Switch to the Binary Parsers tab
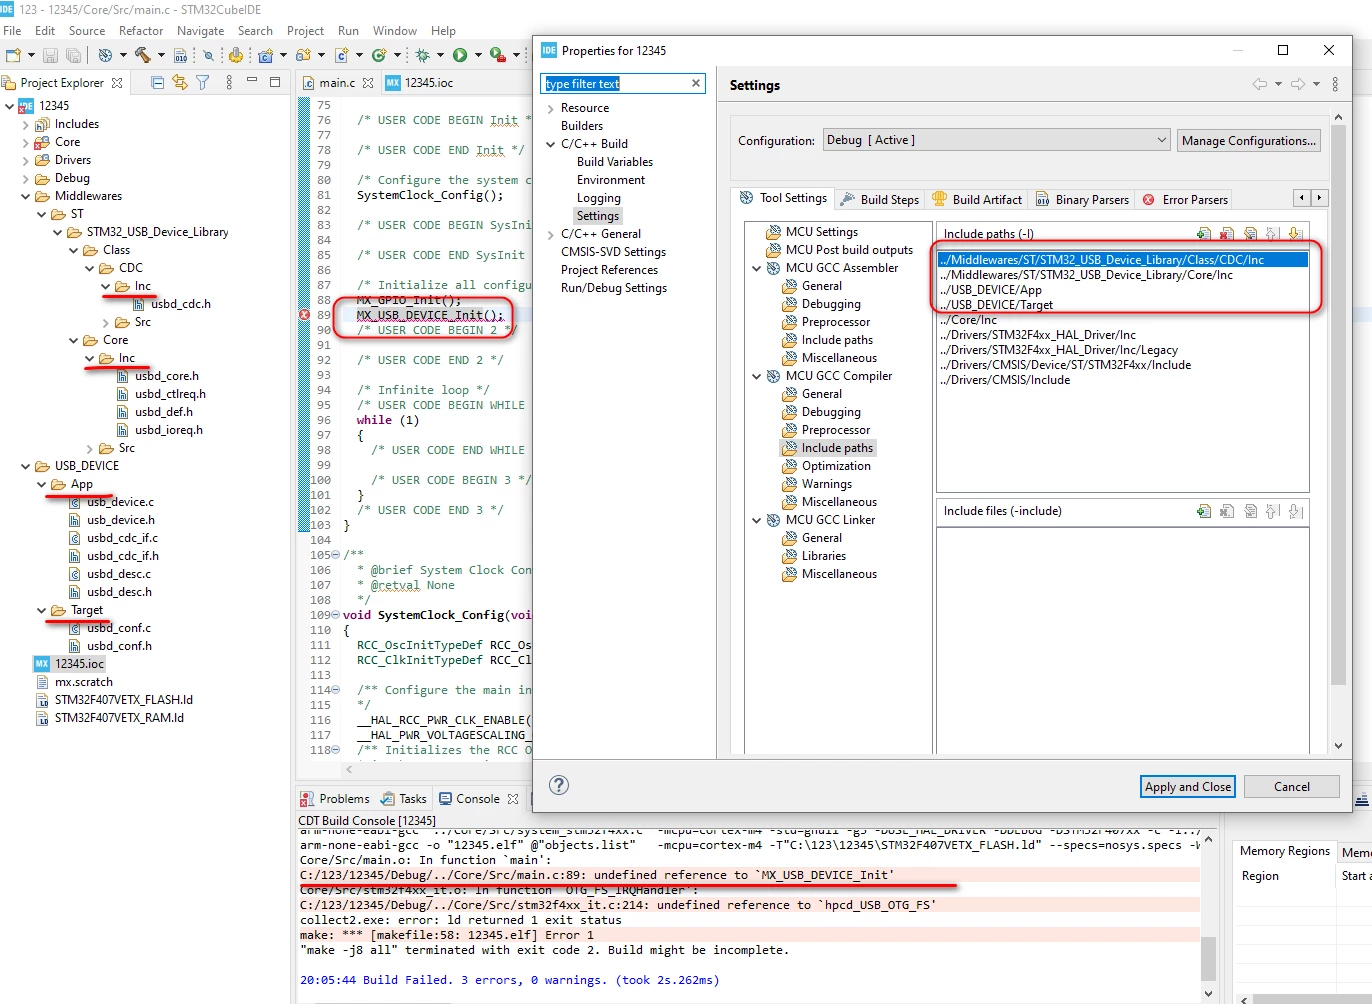Screen dimensions: 1372x1004 [1081, 199]
